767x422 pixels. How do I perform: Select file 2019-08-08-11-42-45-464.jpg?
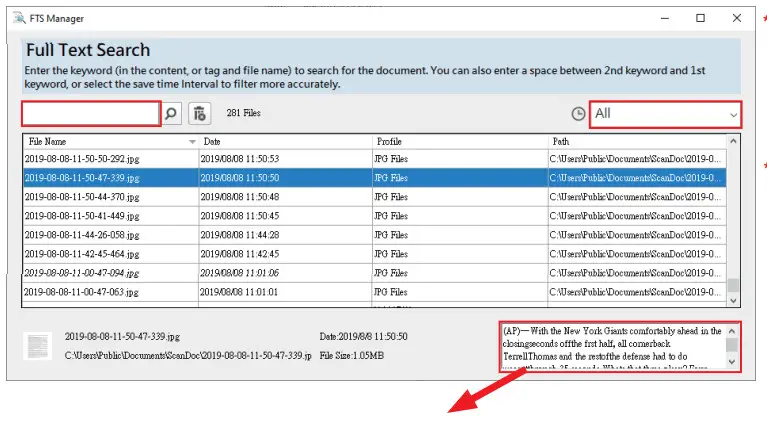click(x=82, y=254)
